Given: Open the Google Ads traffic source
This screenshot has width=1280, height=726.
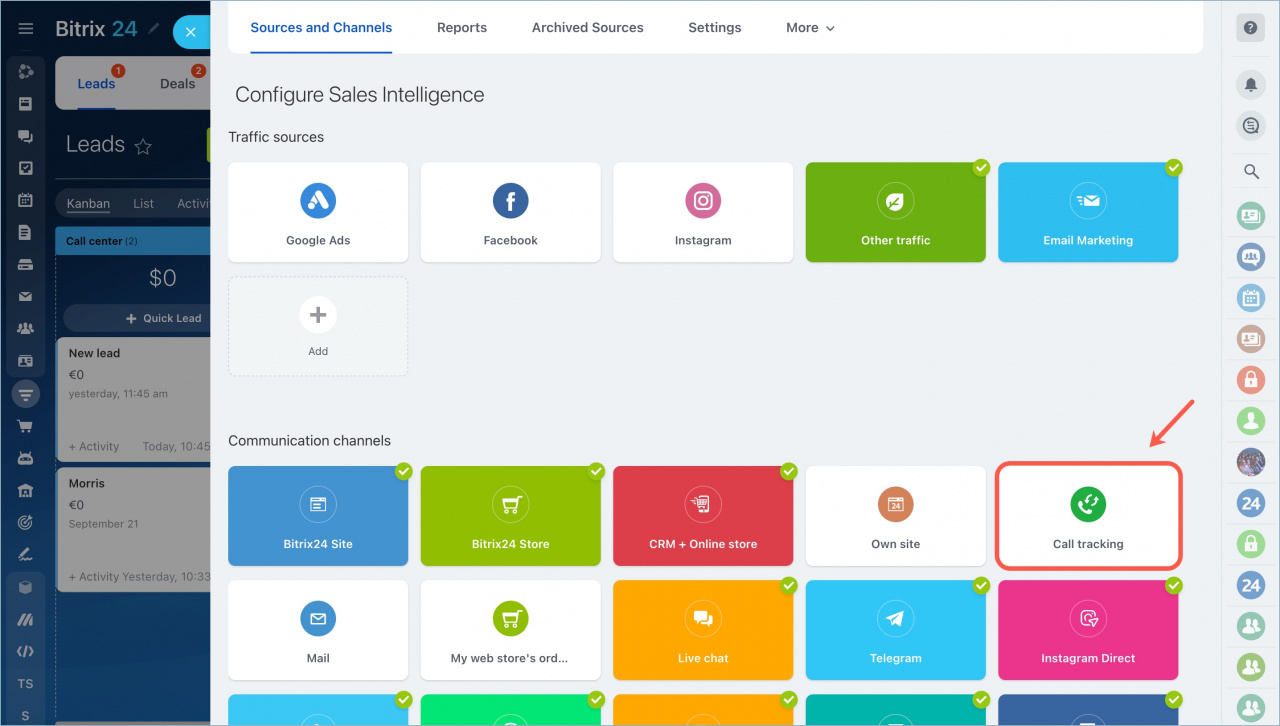Looking at the screenshot, I should [318, 213].
